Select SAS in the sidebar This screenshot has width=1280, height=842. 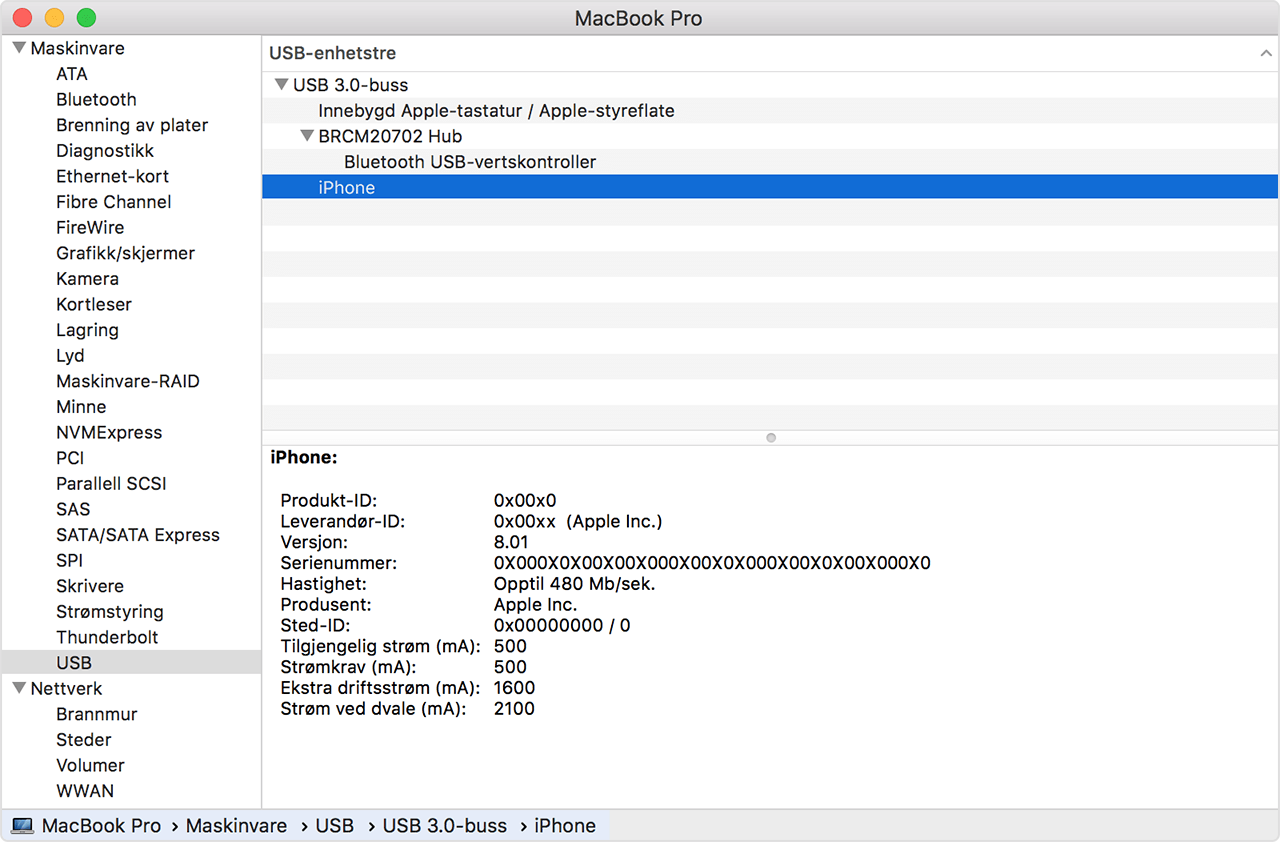coord(73,509)
